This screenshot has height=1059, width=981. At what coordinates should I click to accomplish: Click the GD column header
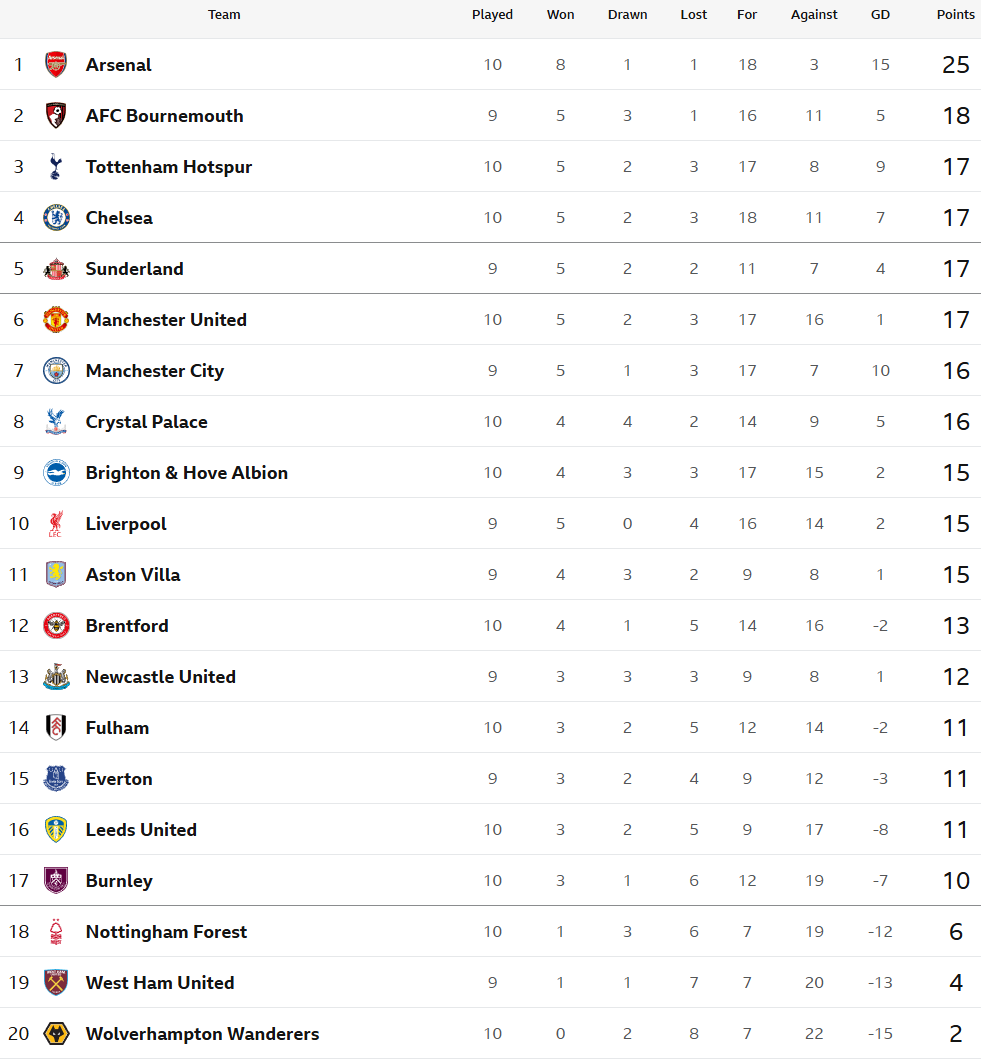880,15
